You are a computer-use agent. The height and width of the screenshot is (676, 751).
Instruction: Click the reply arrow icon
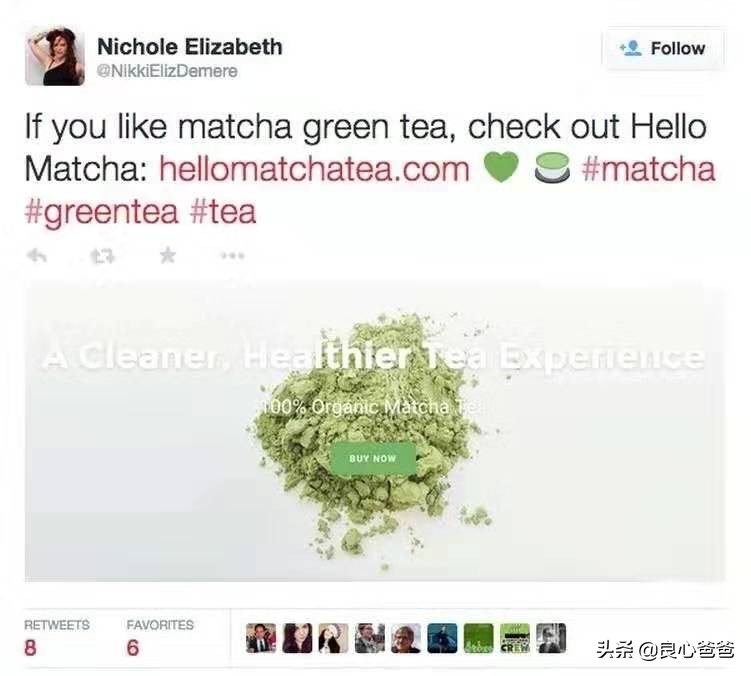click(36, 256)
